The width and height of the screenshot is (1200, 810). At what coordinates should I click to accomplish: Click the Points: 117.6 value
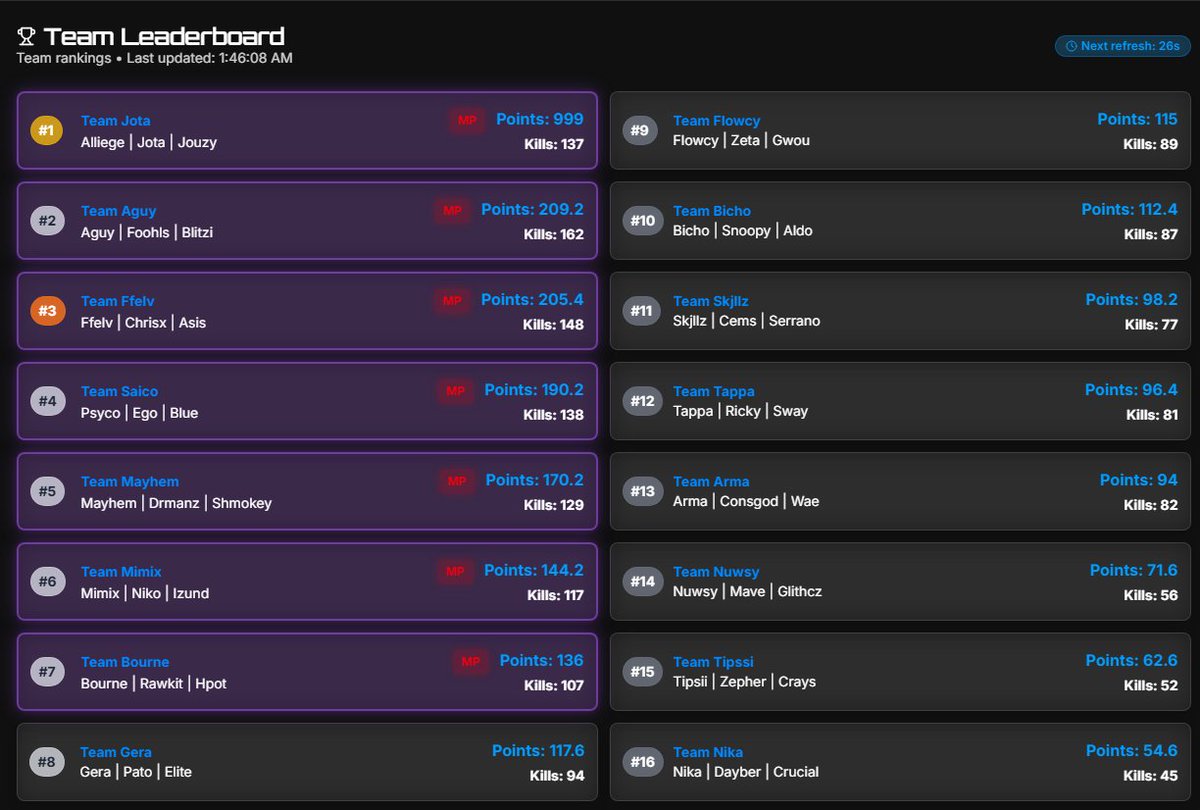[538, 750]
